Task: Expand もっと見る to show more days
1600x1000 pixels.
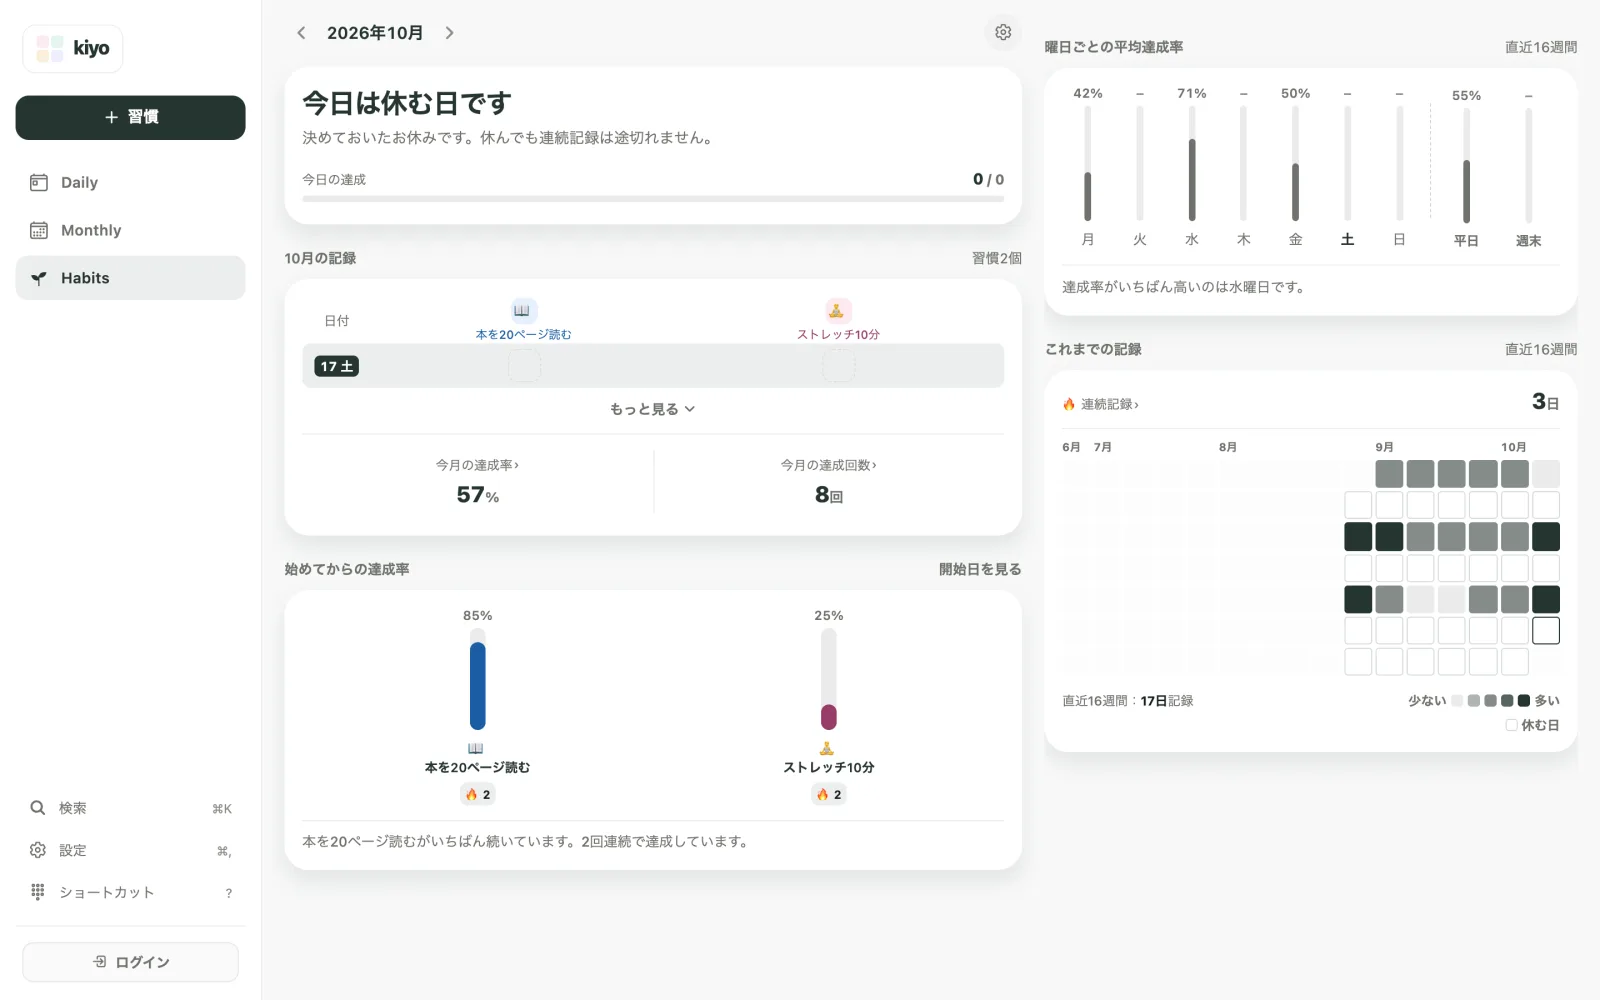Action: 653,409
